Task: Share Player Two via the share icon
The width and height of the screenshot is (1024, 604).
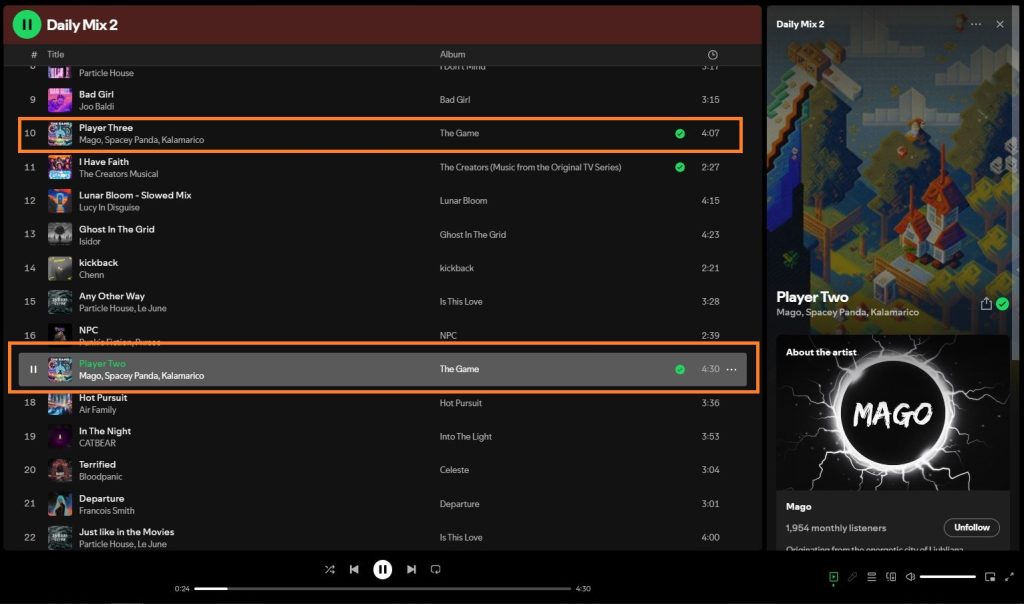Action: coord(986,304)
